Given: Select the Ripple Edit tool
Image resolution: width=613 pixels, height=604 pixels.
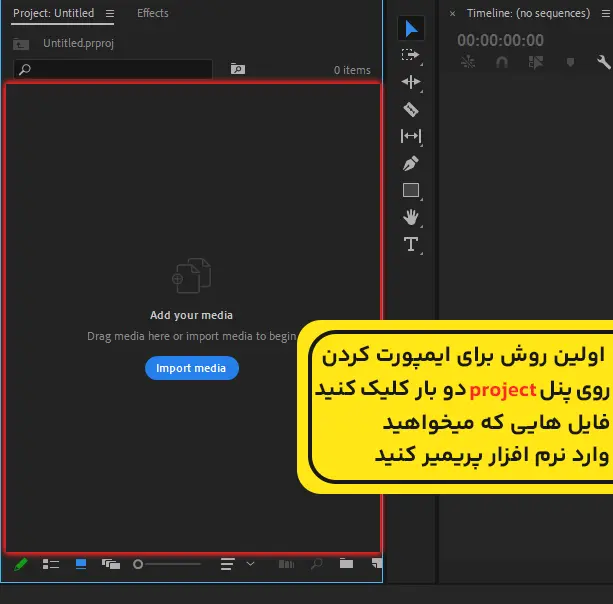Looking at the screenshot, I should (x=411, y=82).
